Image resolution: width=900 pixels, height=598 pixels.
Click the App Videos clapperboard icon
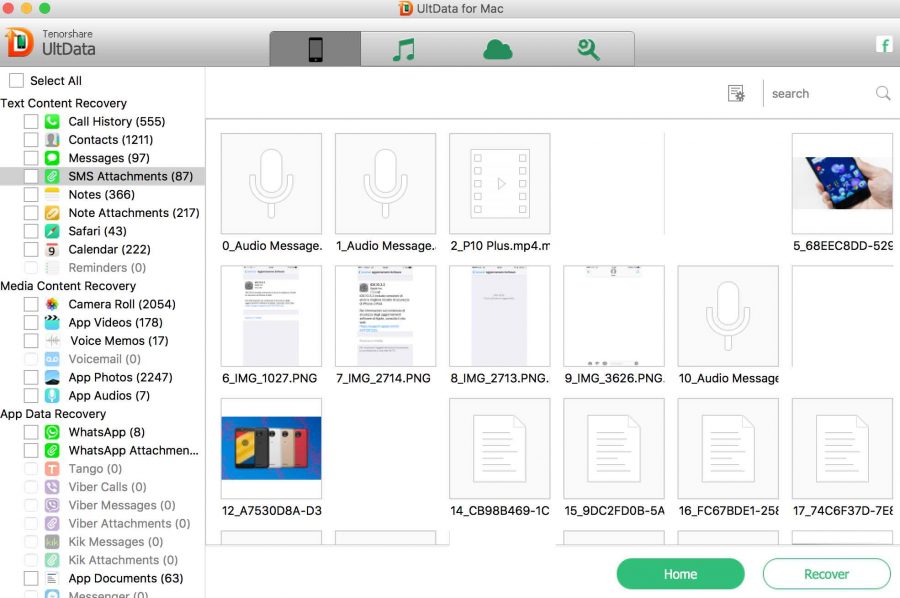[52, 323]
